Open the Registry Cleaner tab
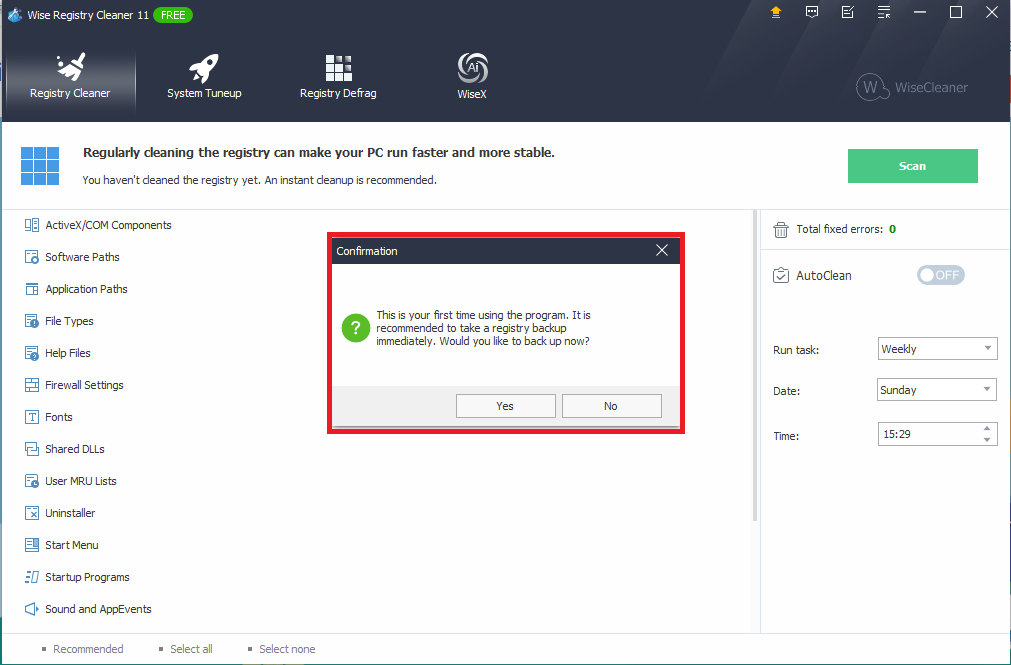The image size is (1011, 665). [70, 77]
